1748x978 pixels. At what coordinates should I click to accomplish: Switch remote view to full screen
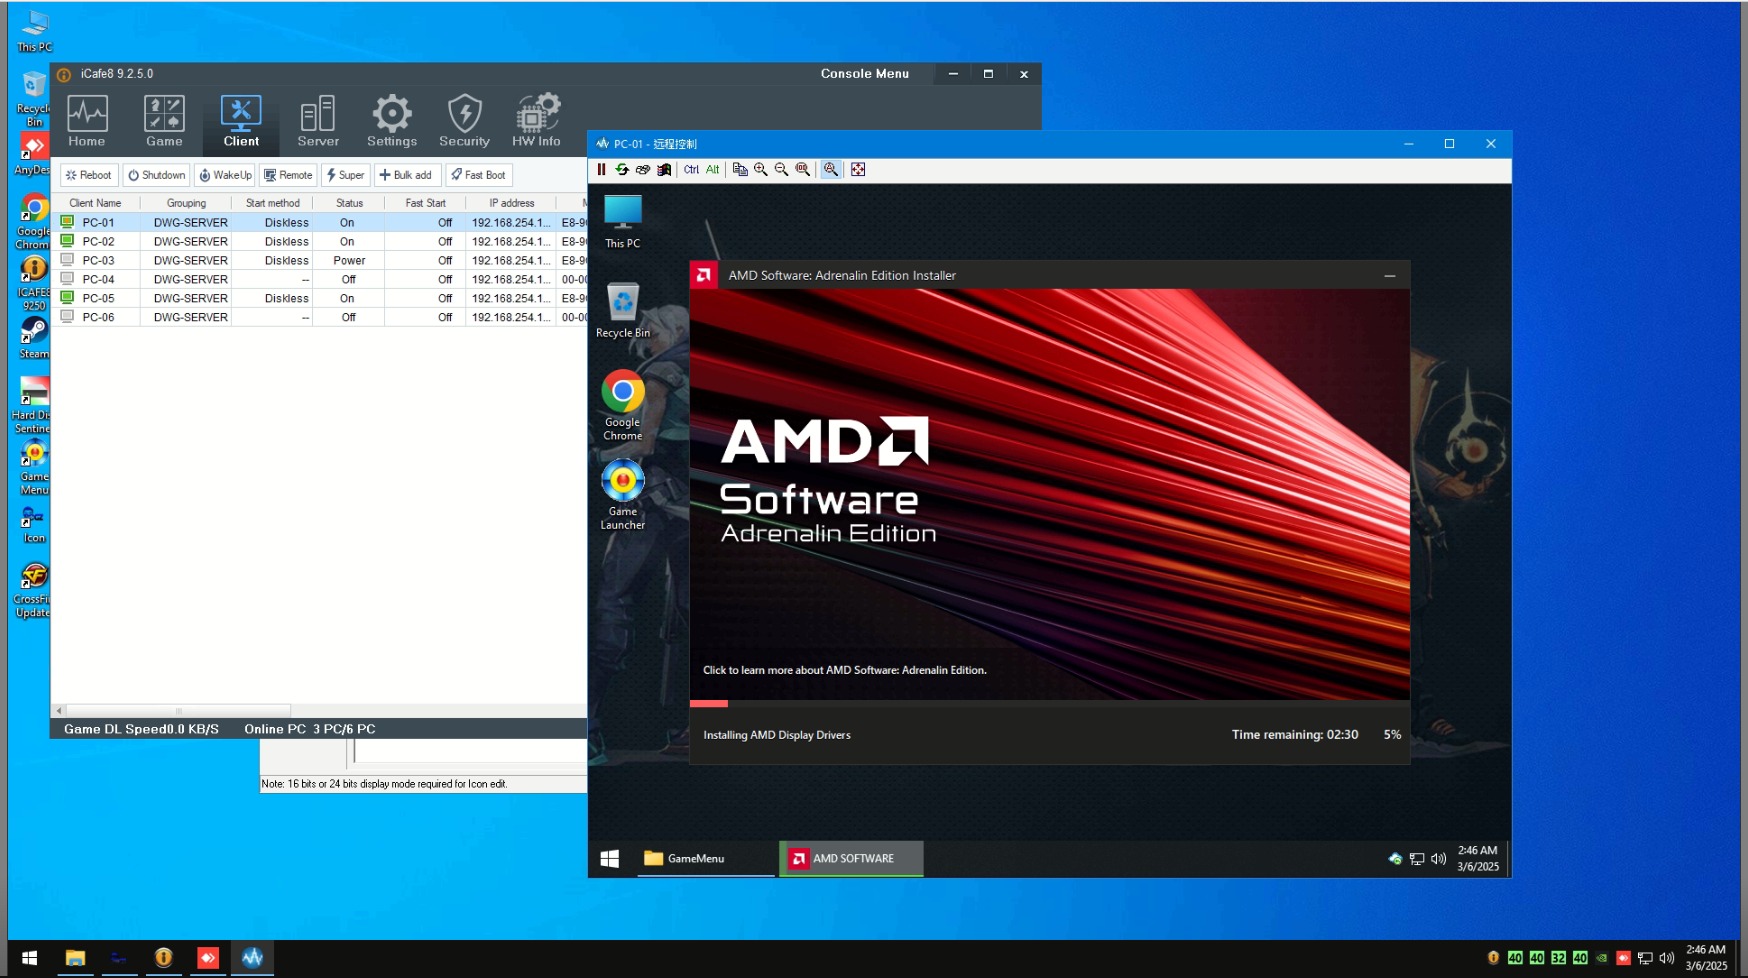[858, 169]
